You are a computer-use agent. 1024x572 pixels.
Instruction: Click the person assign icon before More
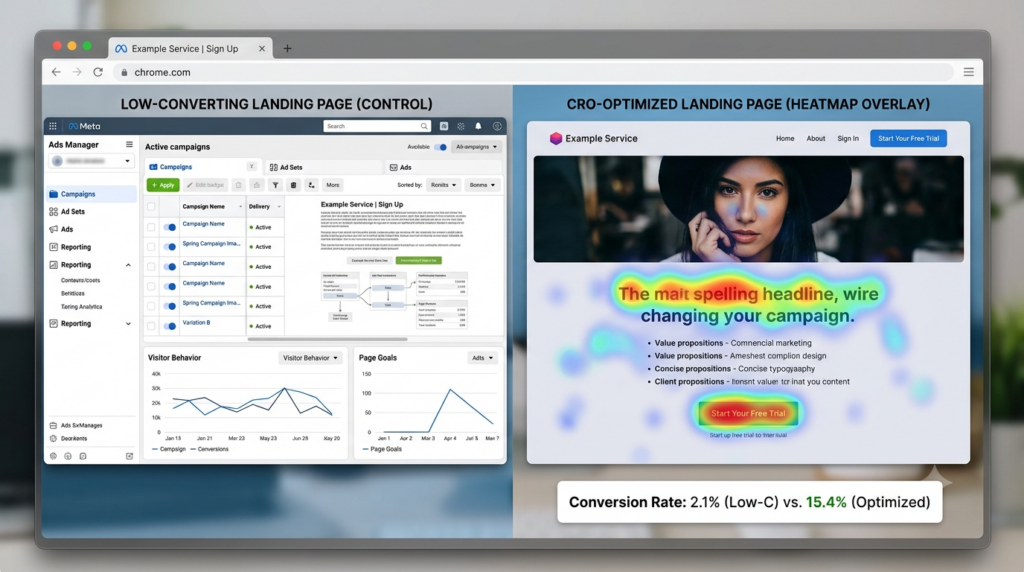[312, 185]
